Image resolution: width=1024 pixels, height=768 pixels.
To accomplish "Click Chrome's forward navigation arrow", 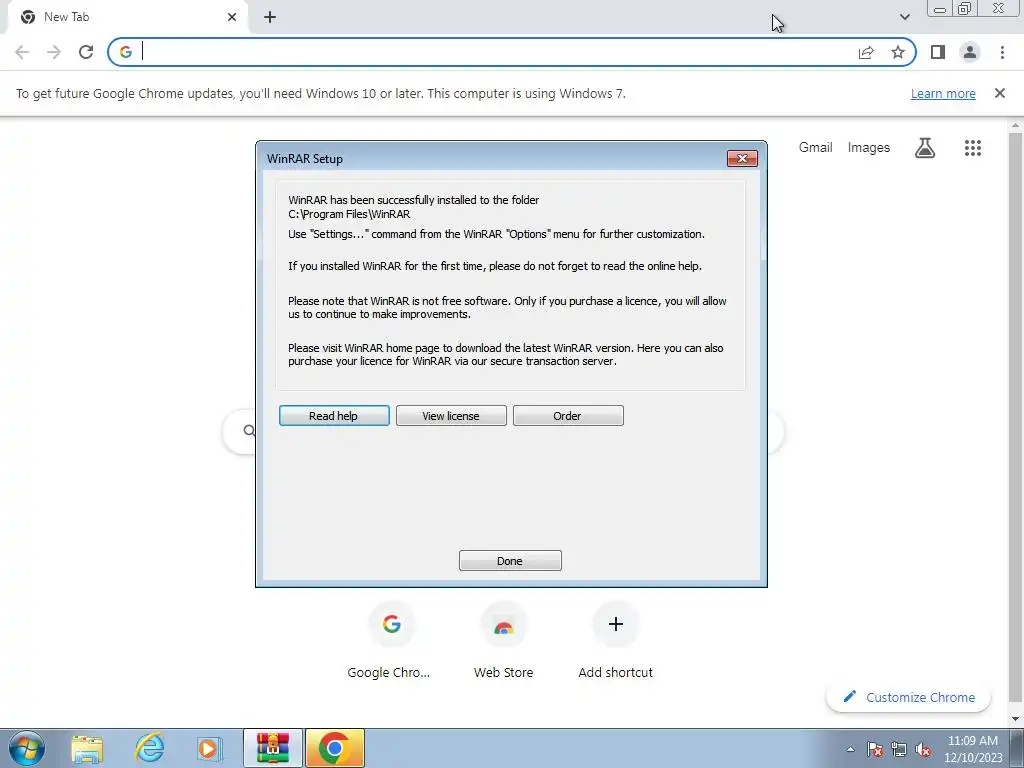I will click(54, 52).
